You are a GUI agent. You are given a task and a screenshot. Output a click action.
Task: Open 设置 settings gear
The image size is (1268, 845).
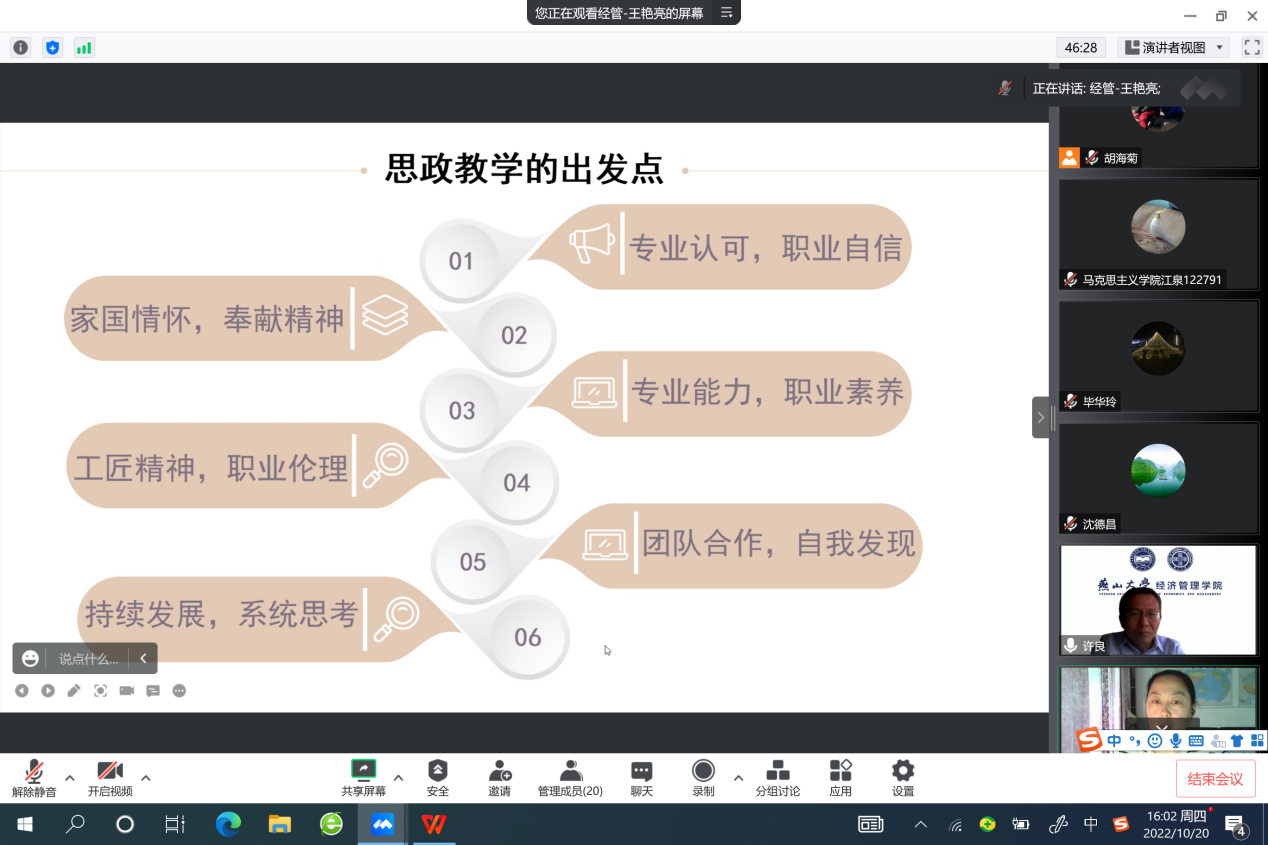[902, 777]
